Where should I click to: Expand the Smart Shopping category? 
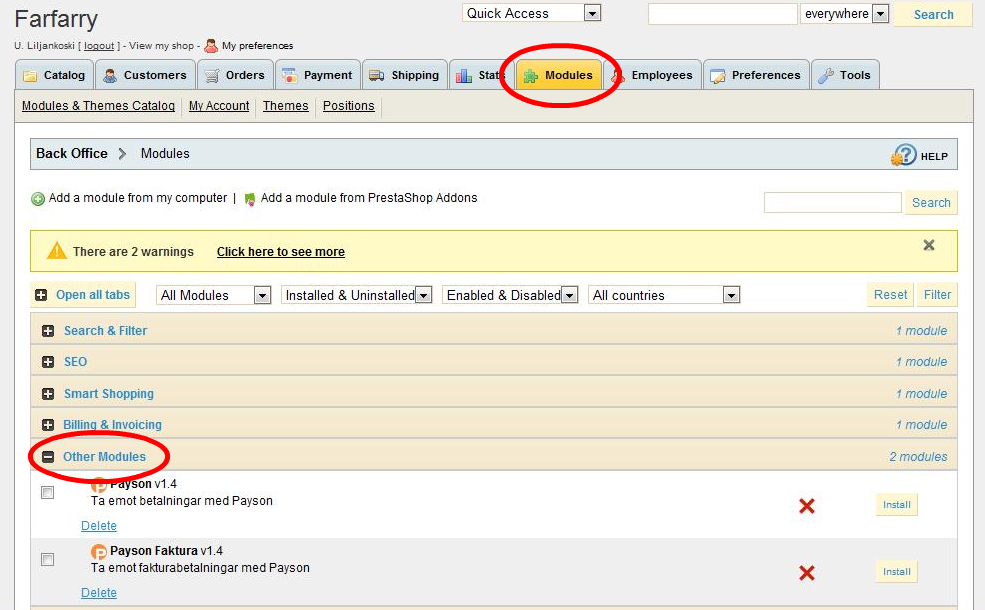point(48,394)
